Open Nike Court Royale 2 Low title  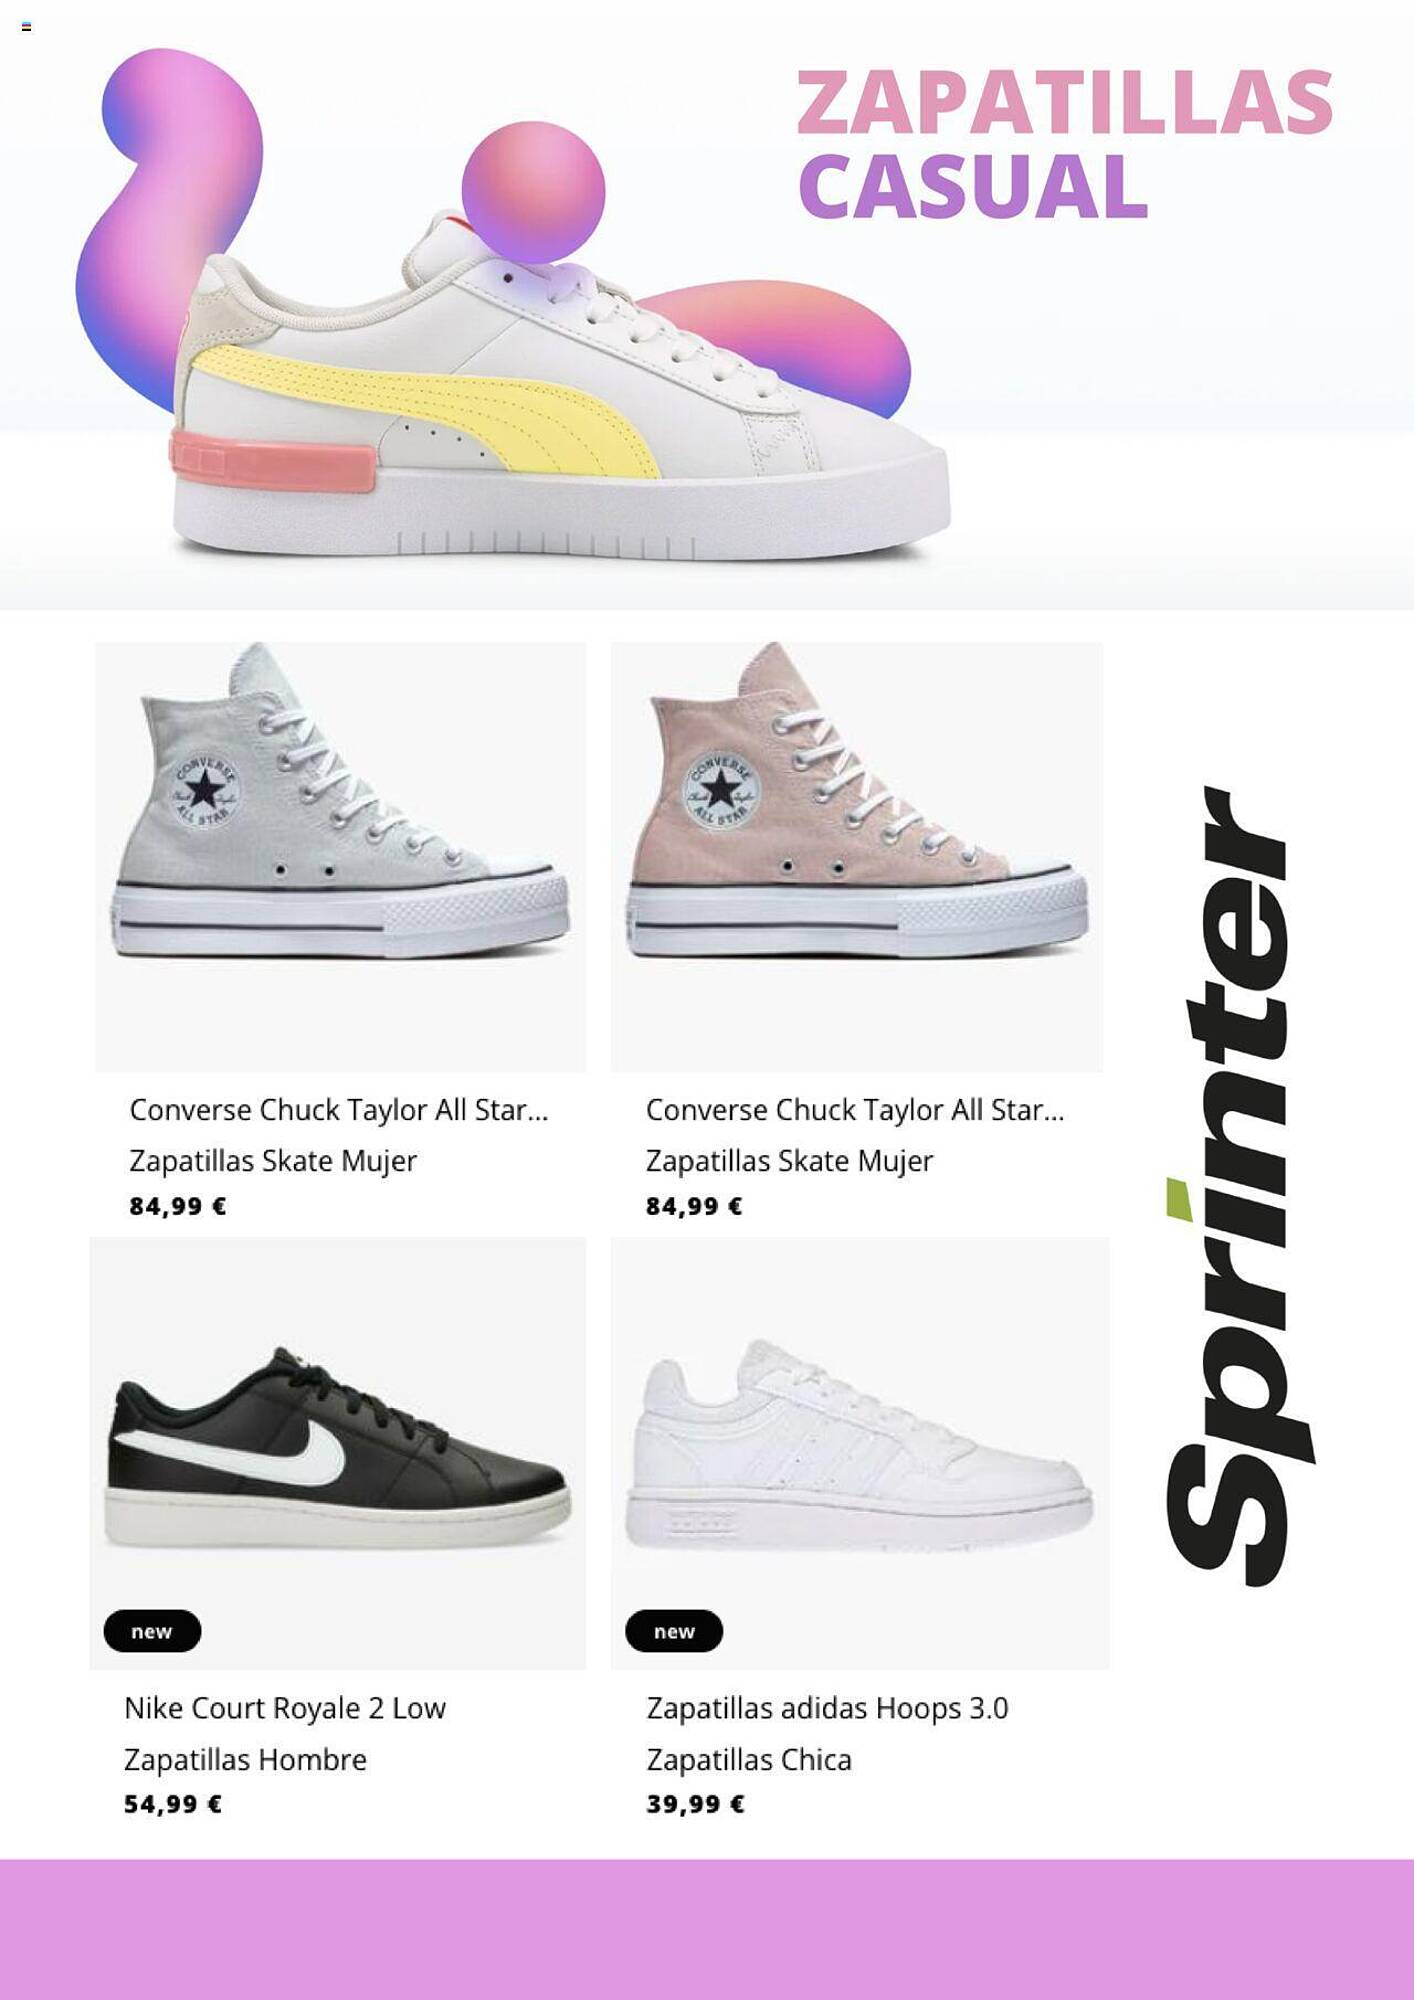pyautogui.click(x=285, y=1708)
